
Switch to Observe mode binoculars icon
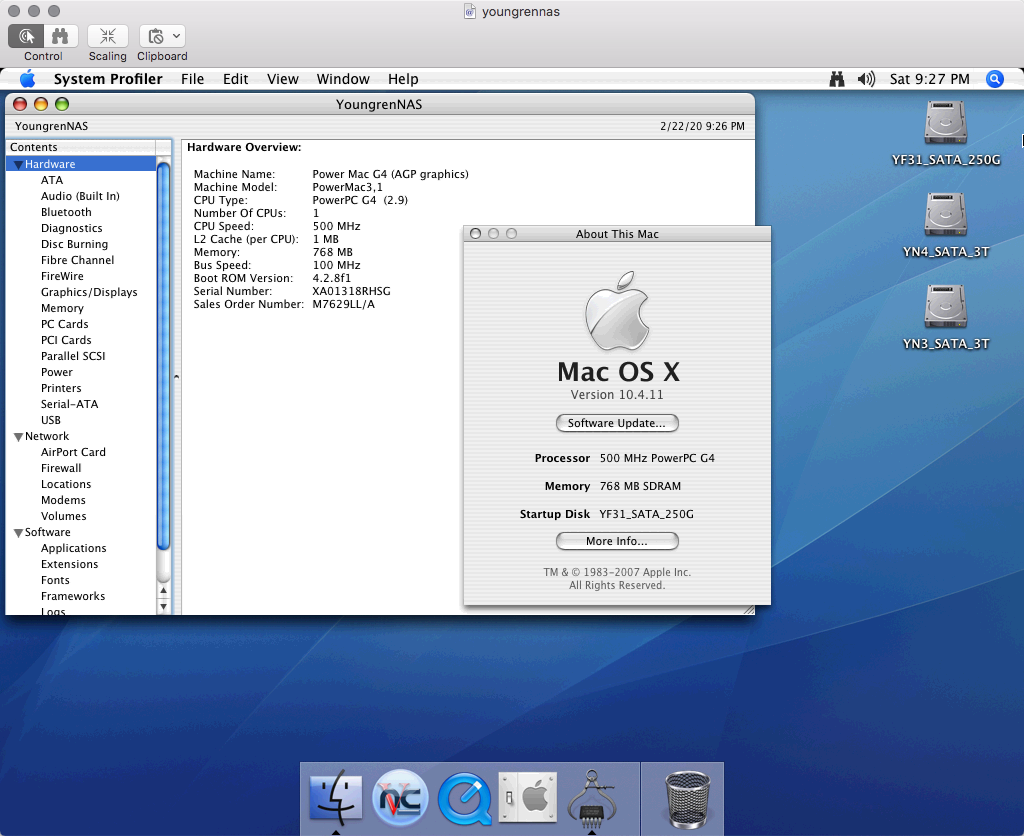[61, 36]
